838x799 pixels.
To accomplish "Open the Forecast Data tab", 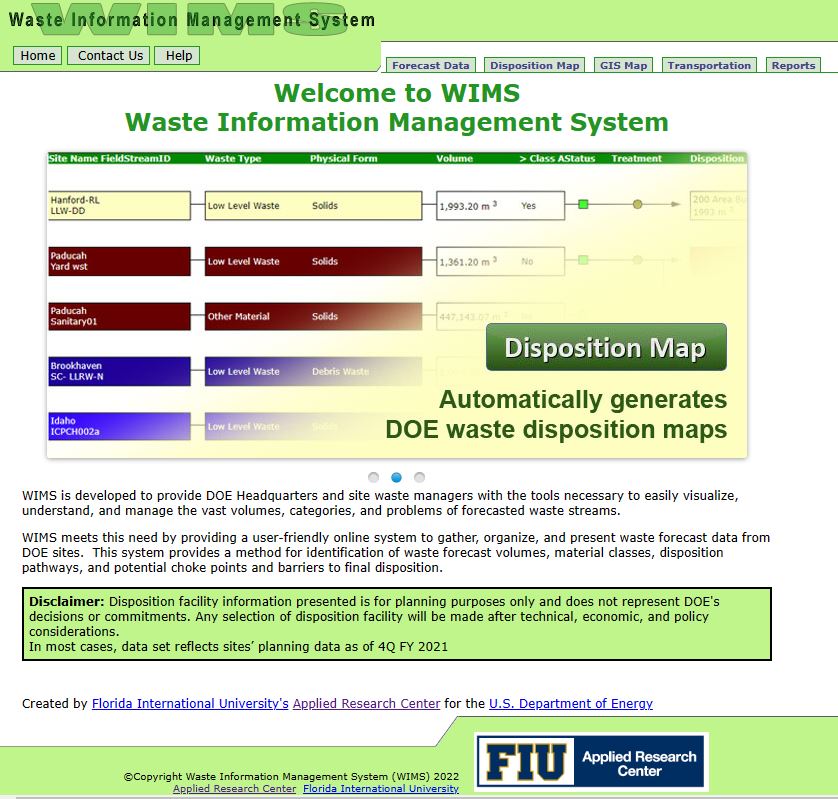I will [x=431, y=64].
